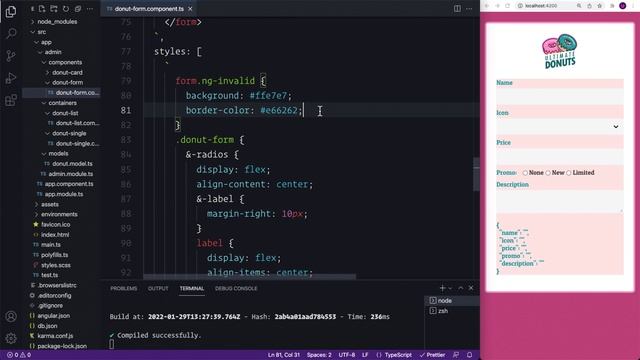This screenshot has height=360, width=640.
Task: Open the Icon dropdown in donut form
Action: pos(560,127)
